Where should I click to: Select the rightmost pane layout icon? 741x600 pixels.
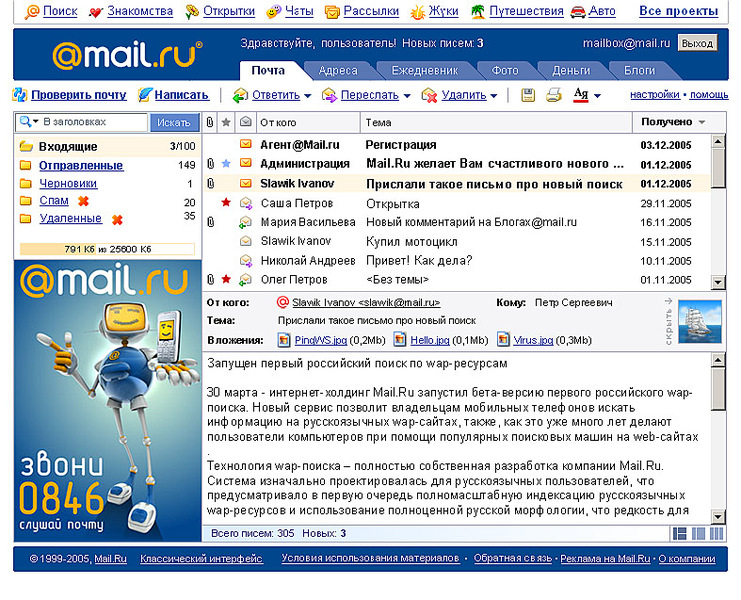[716, 534]
